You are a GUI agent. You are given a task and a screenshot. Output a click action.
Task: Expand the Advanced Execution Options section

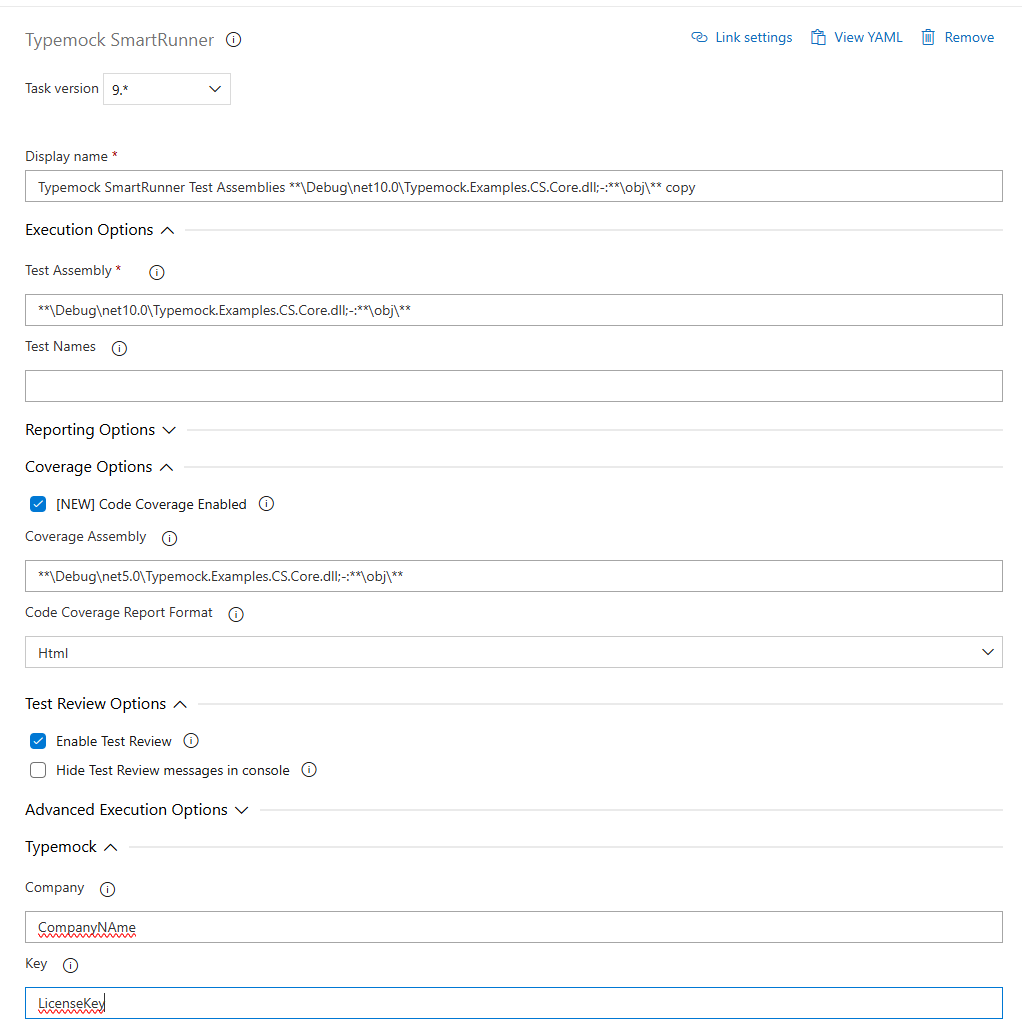tap(137, 810)
